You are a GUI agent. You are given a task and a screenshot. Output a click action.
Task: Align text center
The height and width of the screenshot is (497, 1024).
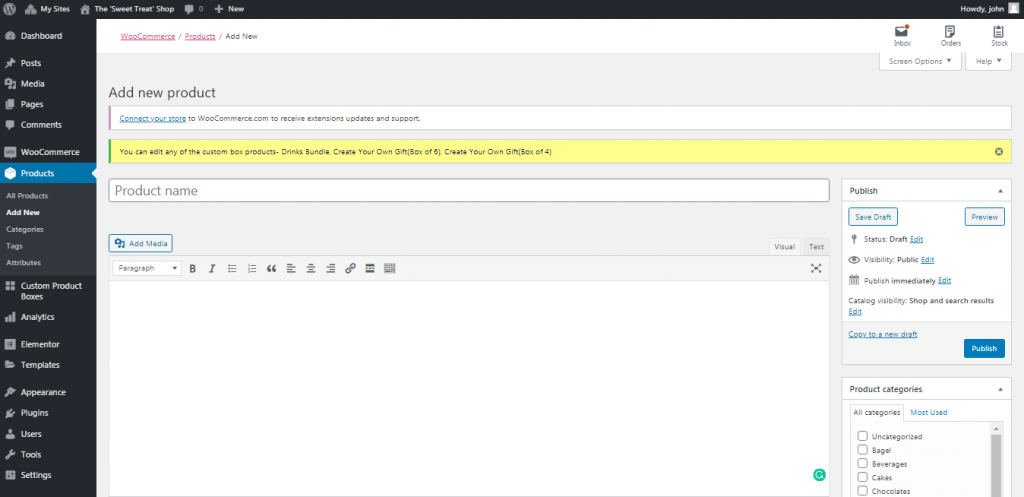[311, 268]
